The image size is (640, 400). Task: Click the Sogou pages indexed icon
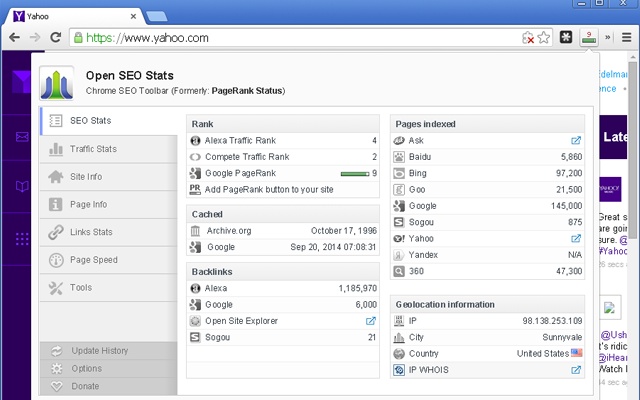(399, 222)
